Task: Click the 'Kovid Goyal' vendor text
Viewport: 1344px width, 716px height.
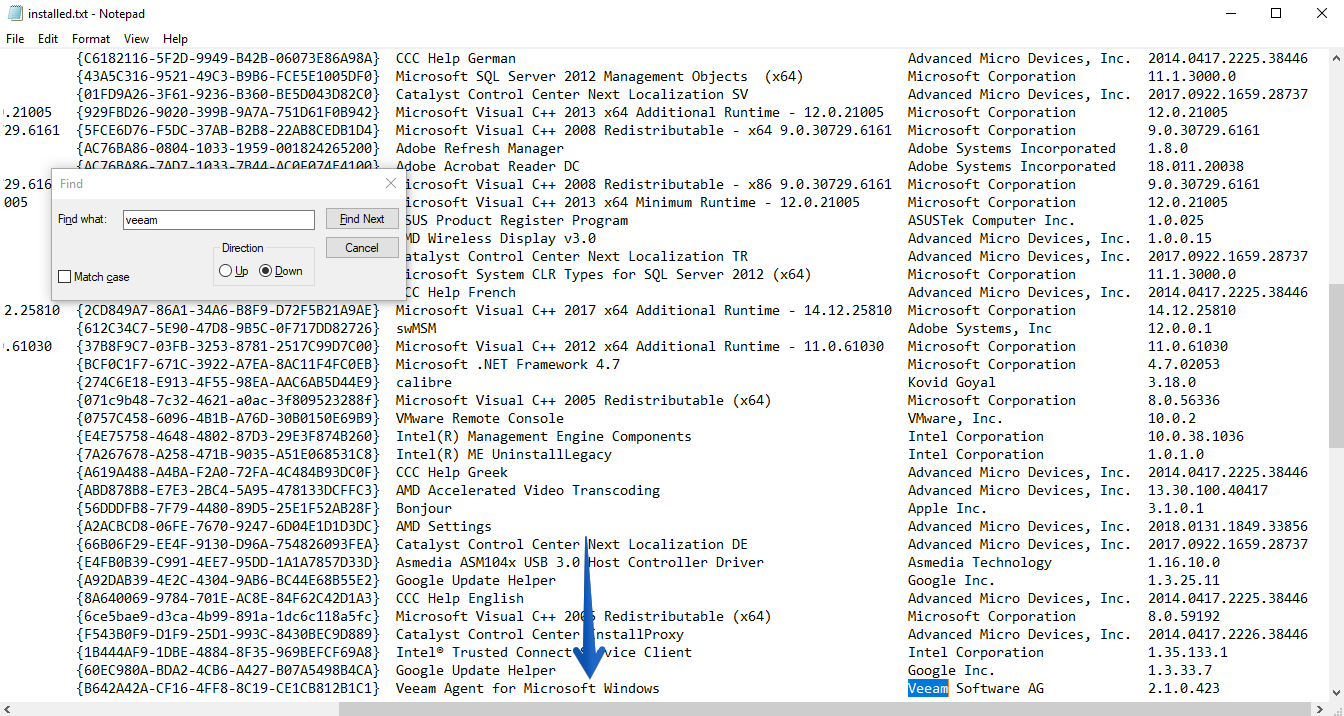Action: (x=952, y=382)
